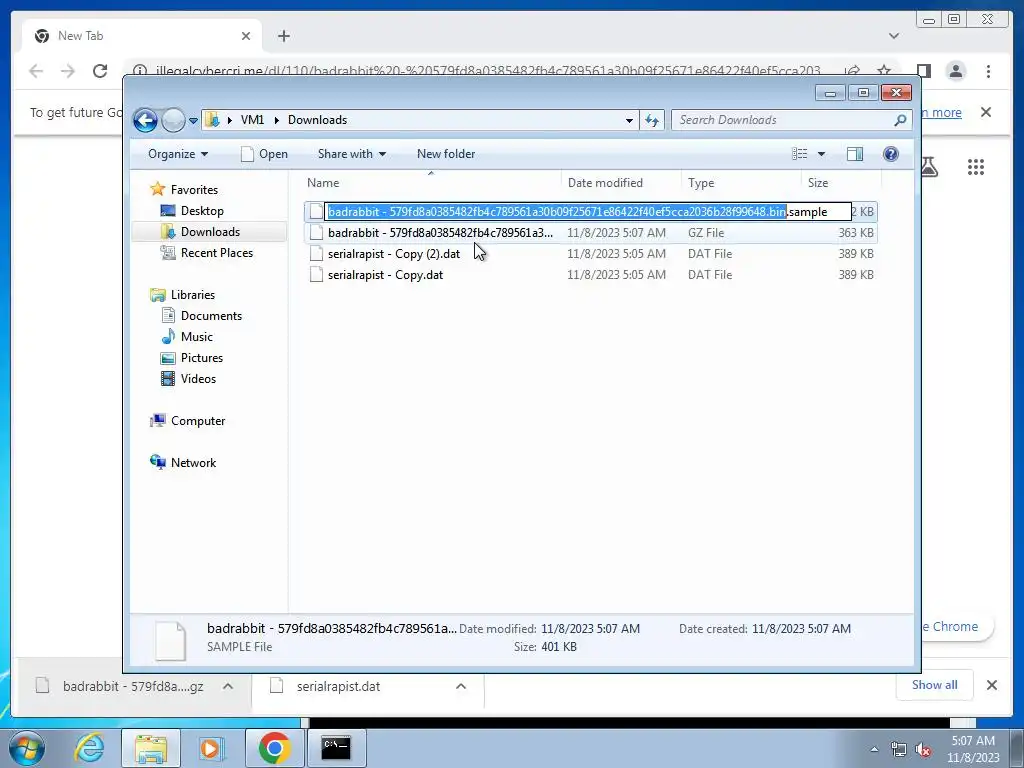Click the file icon of serialrapist - Copy.dat
This screenshot has height=768, width=1024.
[316, 275]
